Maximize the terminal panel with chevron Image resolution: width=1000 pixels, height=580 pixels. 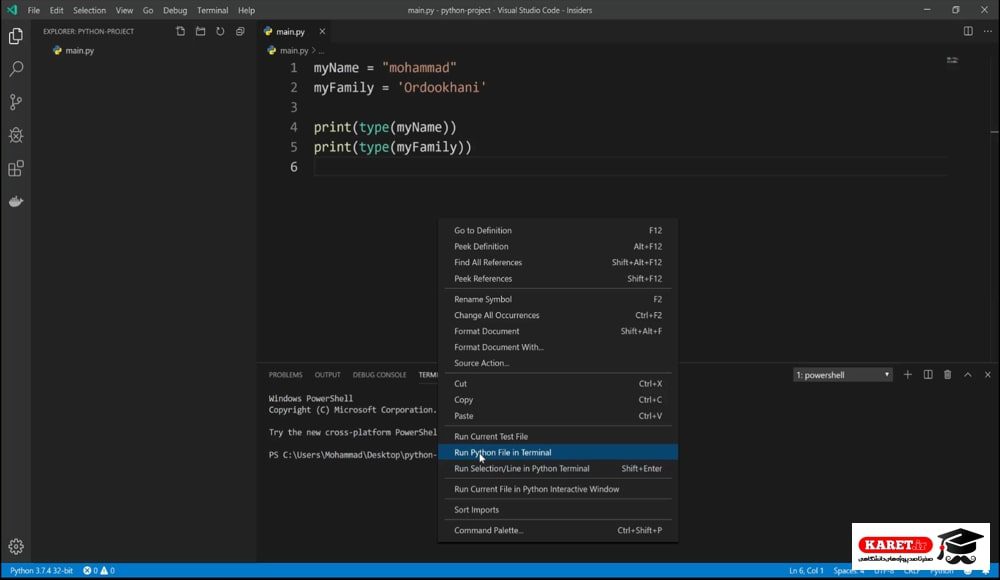[968, 375]
